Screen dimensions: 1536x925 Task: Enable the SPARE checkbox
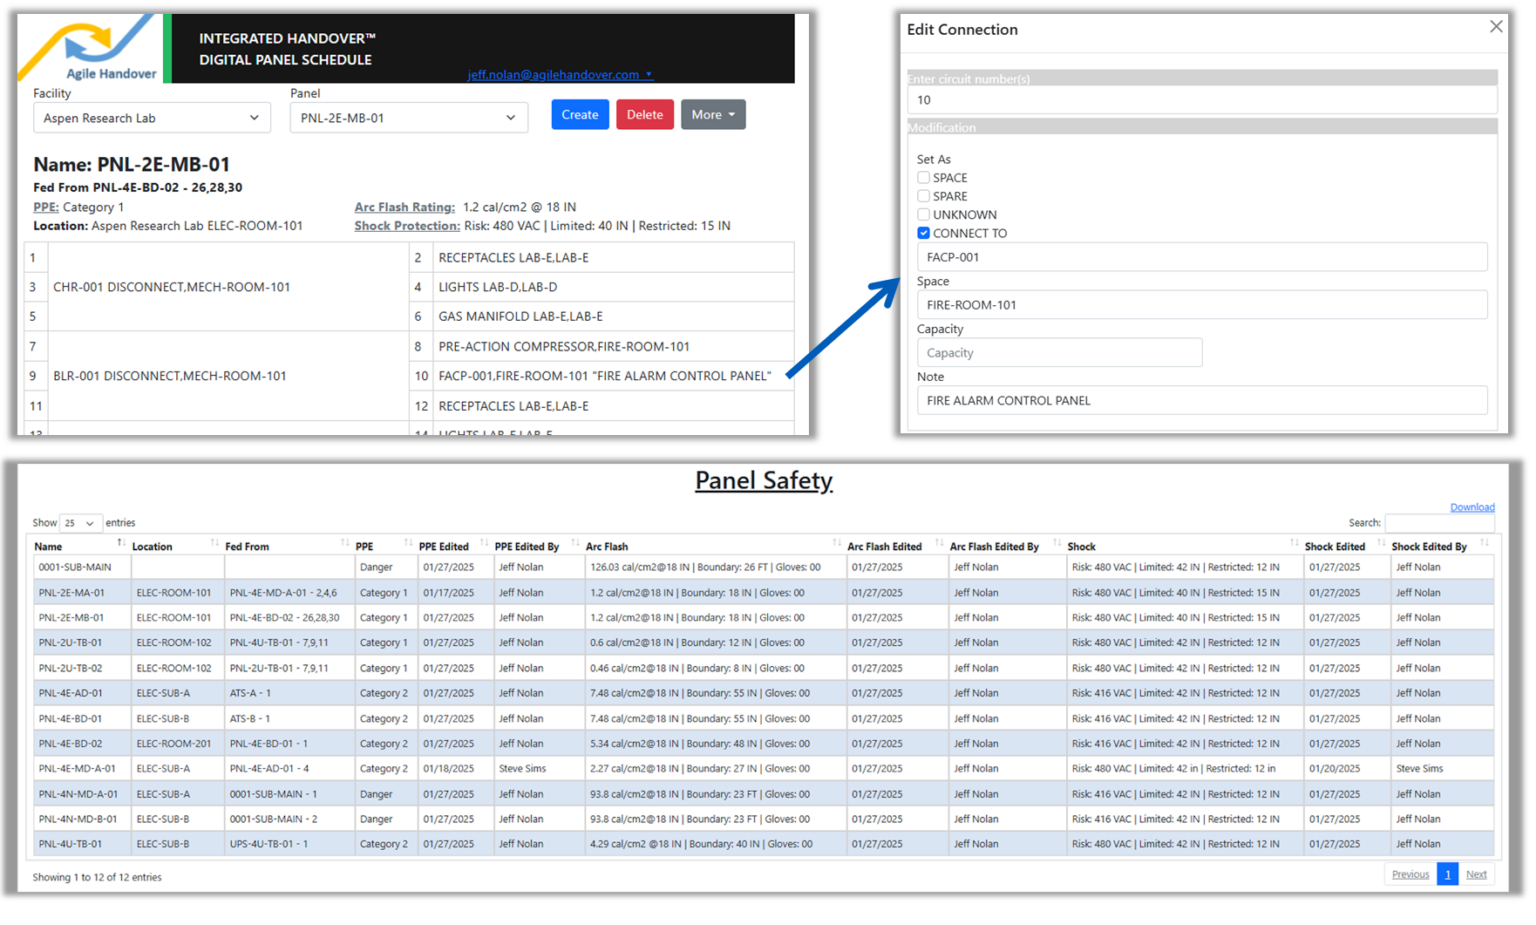(923, 196)
